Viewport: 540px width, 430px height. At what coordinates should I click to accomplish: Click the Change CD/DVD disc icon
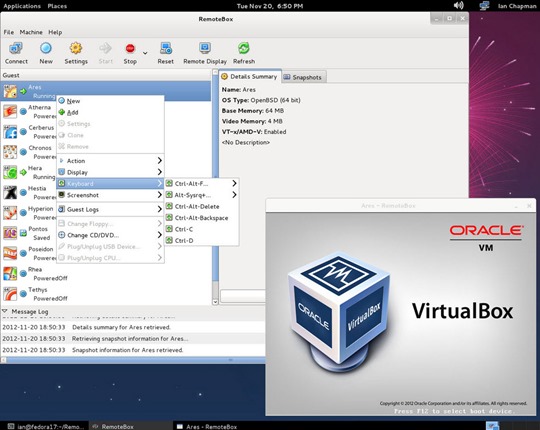[62, 235]
